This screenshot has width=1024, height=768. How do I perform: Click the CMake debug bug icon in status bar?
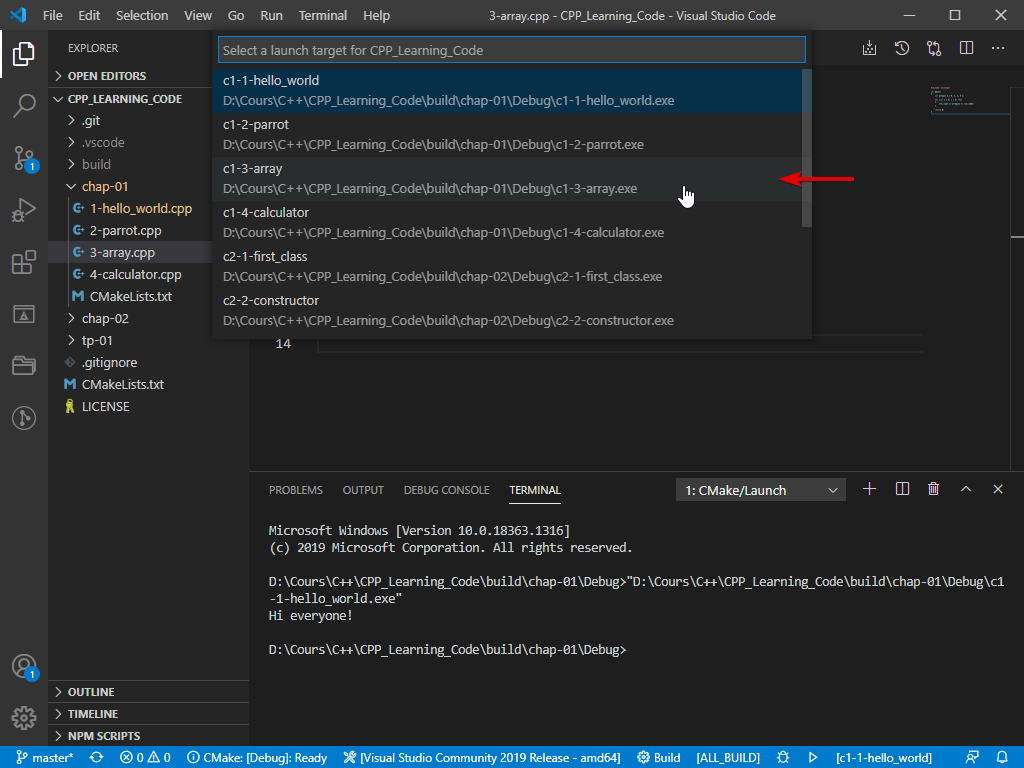(x=783, y=758)
